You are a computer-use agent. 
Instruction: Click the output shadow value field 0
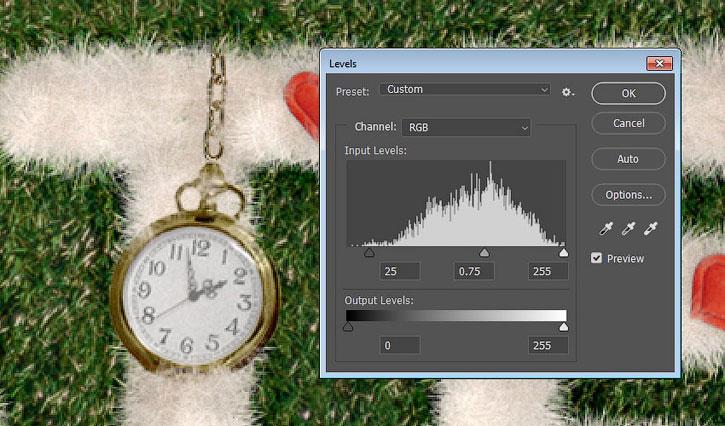click(400, 345)
